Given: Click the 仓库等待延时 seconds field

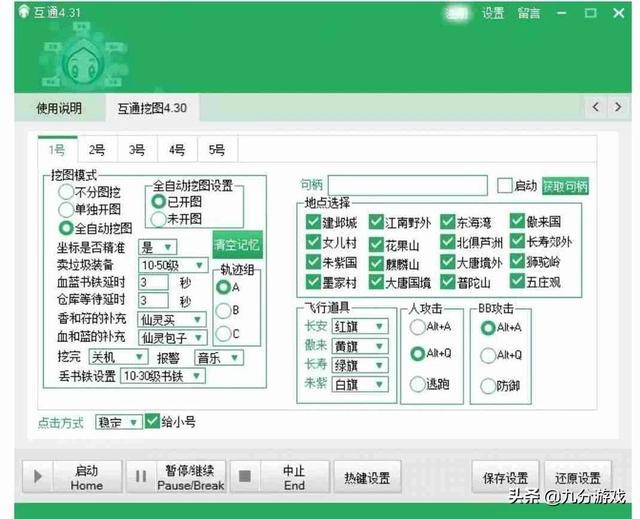Looking at the screenshot, I should pos(153,301).
